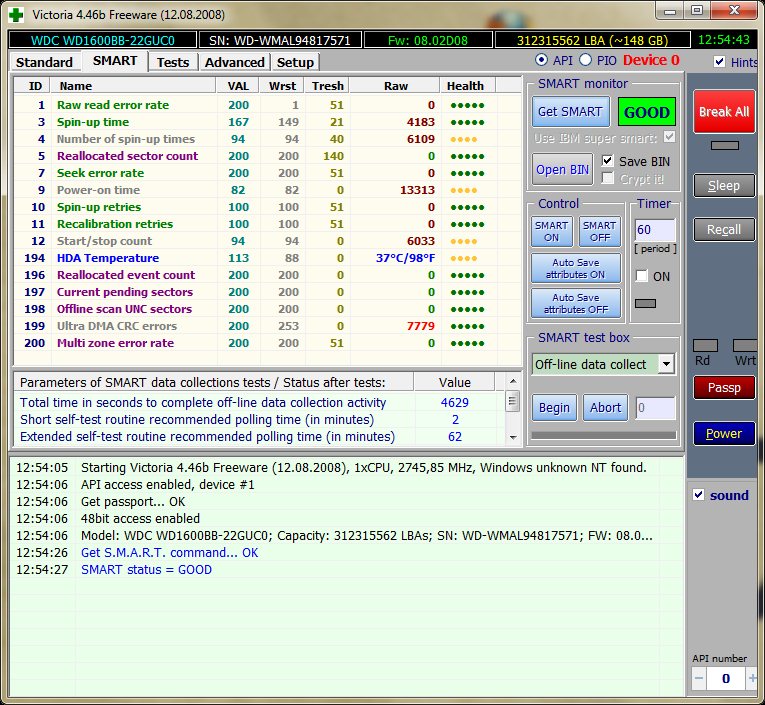Turn SMART OFF
765x705 pixels.
(600, 231)
